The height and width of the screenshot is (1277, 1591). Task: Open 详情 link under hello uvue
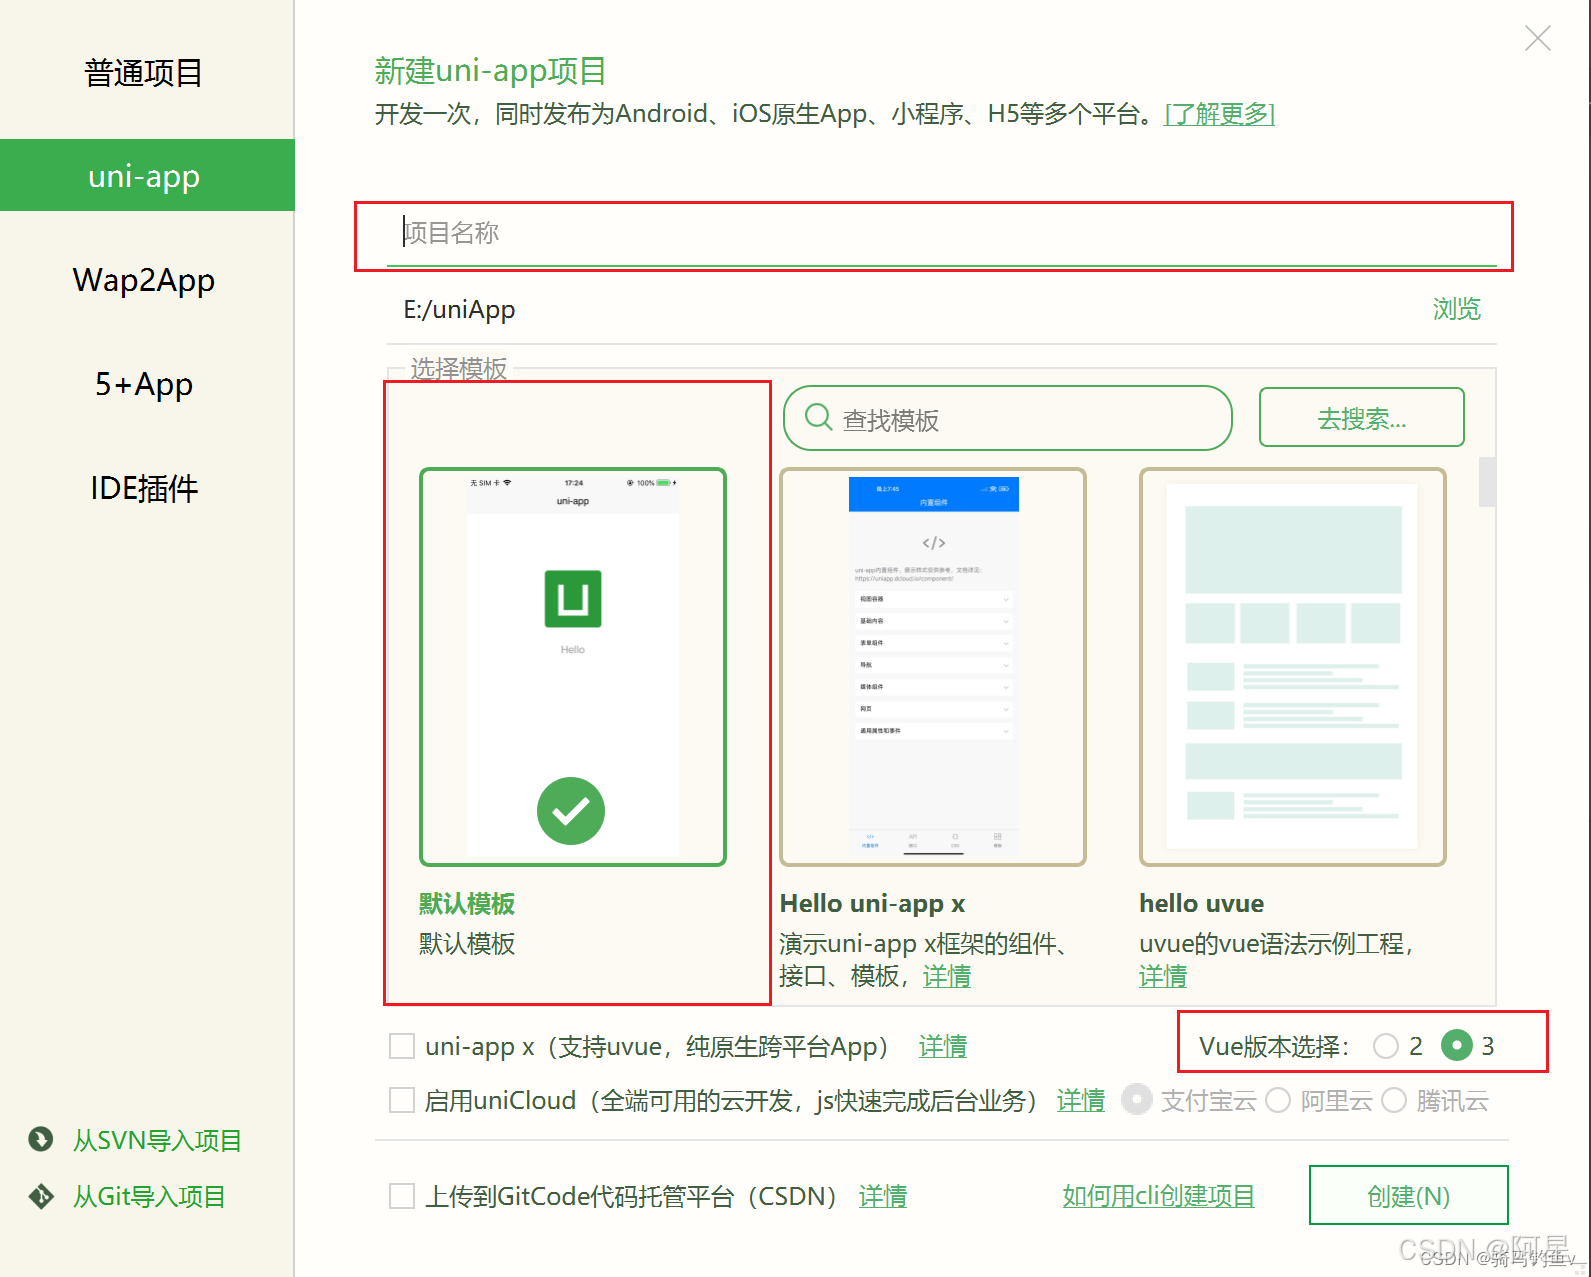(x=1163, y=976)
